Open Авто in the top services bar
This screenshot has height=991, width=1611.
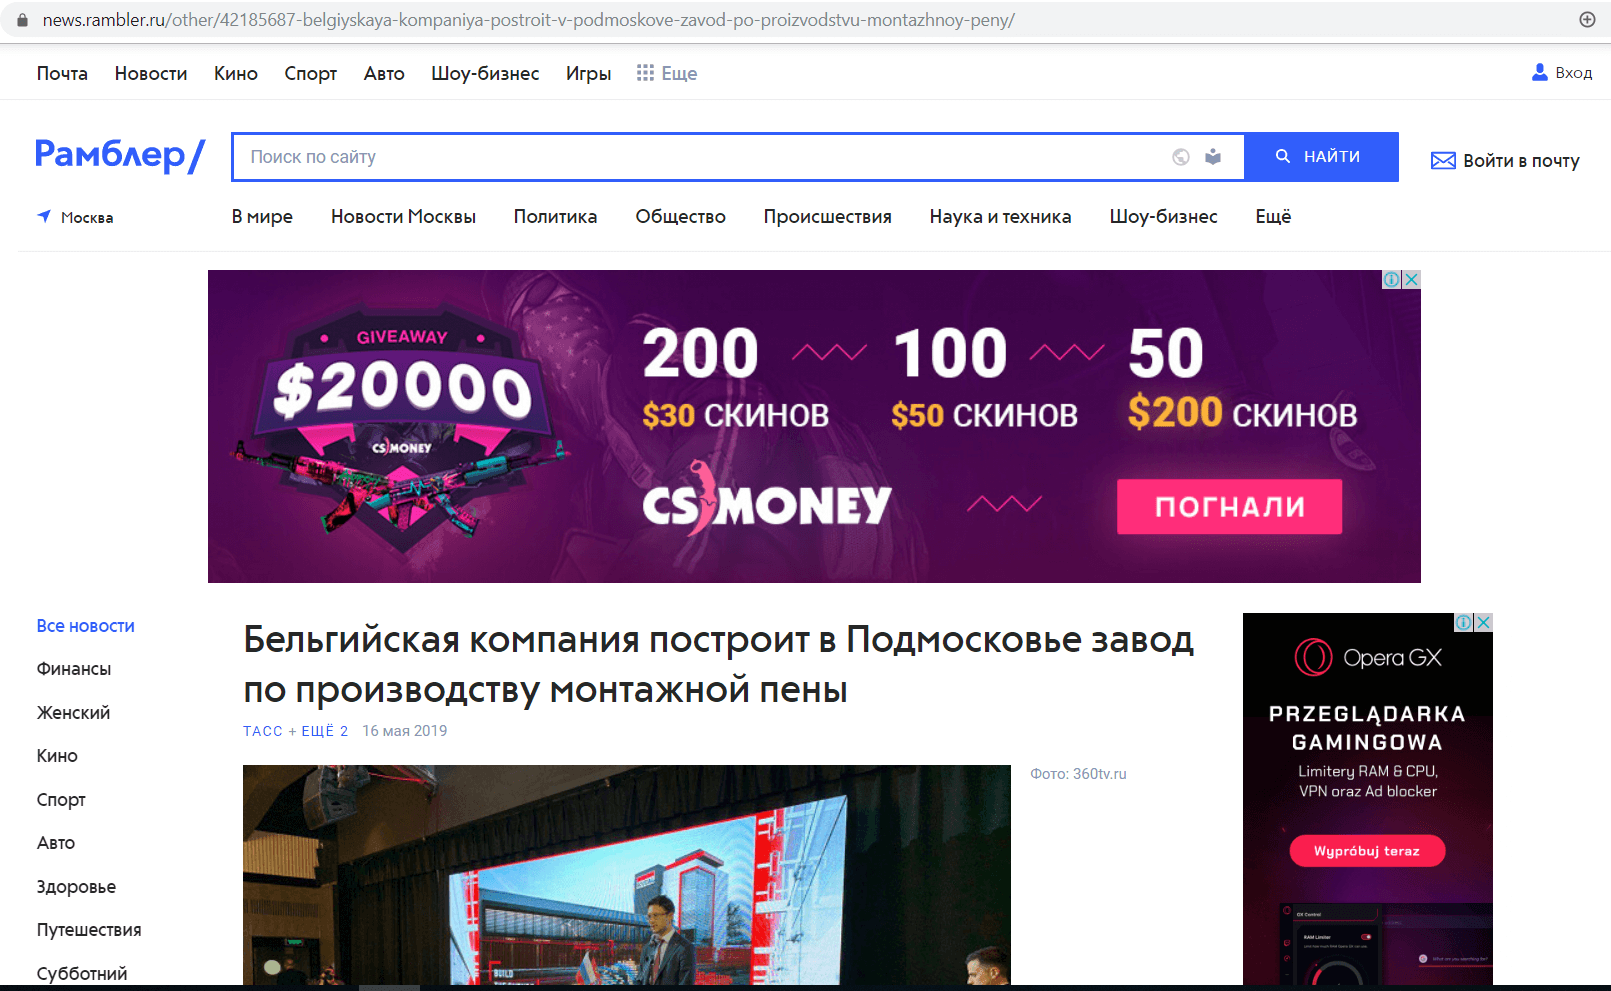(x=384, y=73)
